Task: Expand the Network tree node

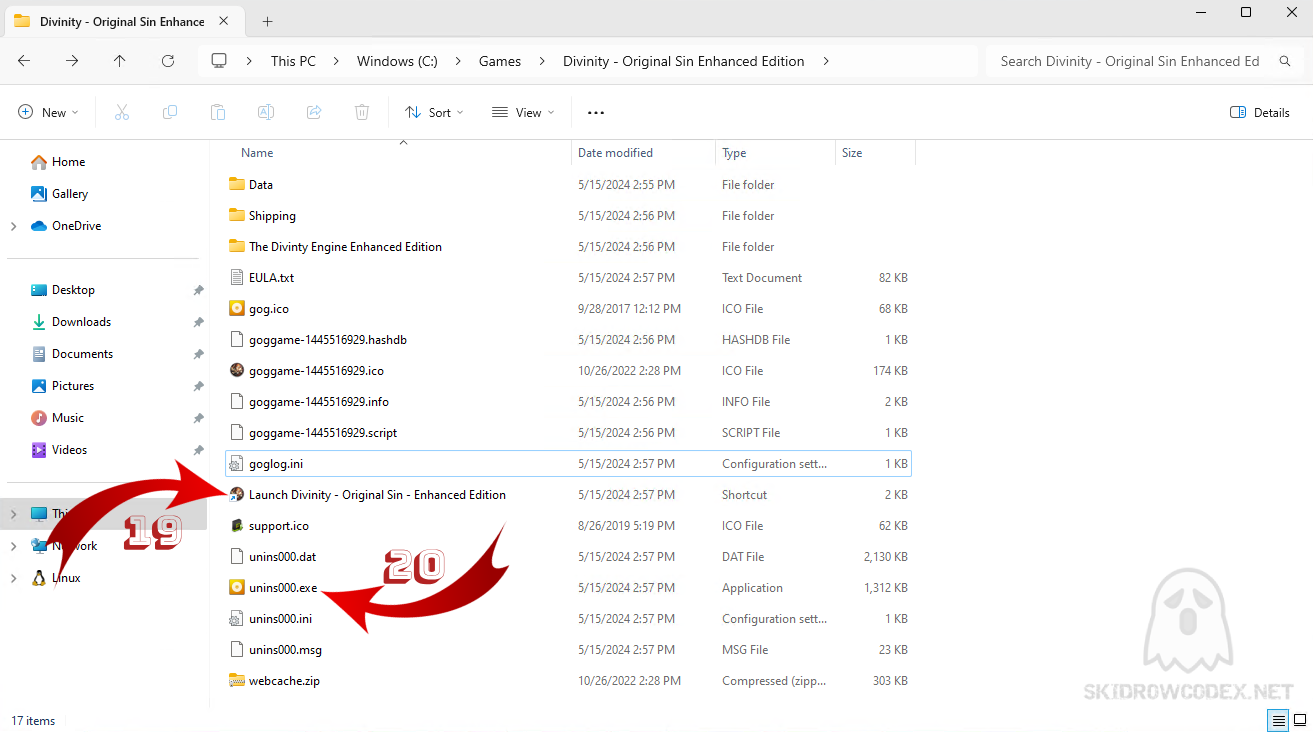Action: (13, 546)
